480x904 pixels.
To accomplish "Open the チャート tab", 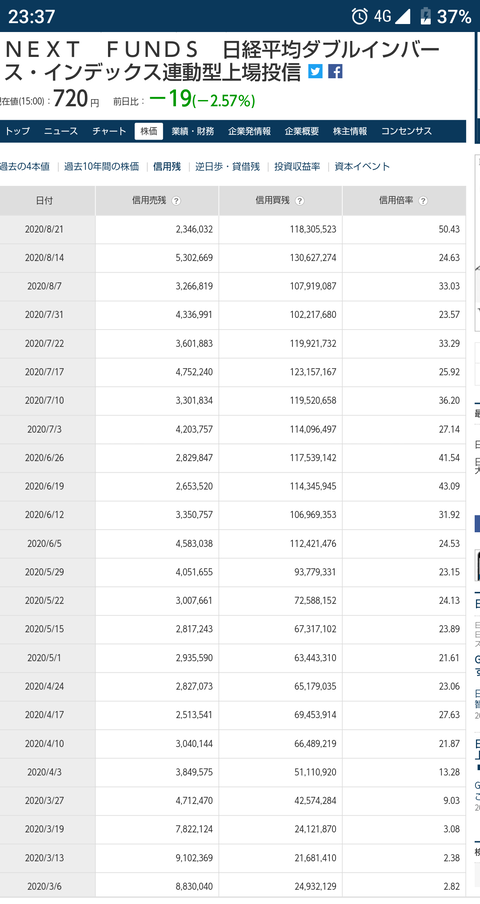I will (109, 131).
